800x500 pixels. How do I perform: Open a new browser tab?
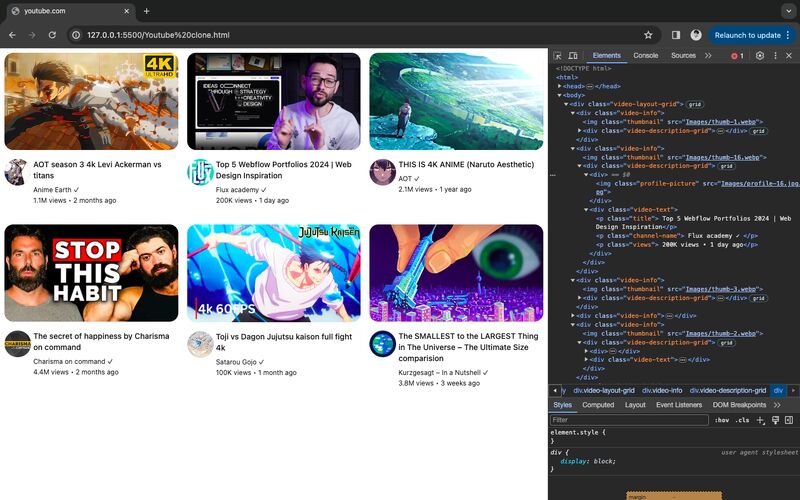(x=146, y=11)
